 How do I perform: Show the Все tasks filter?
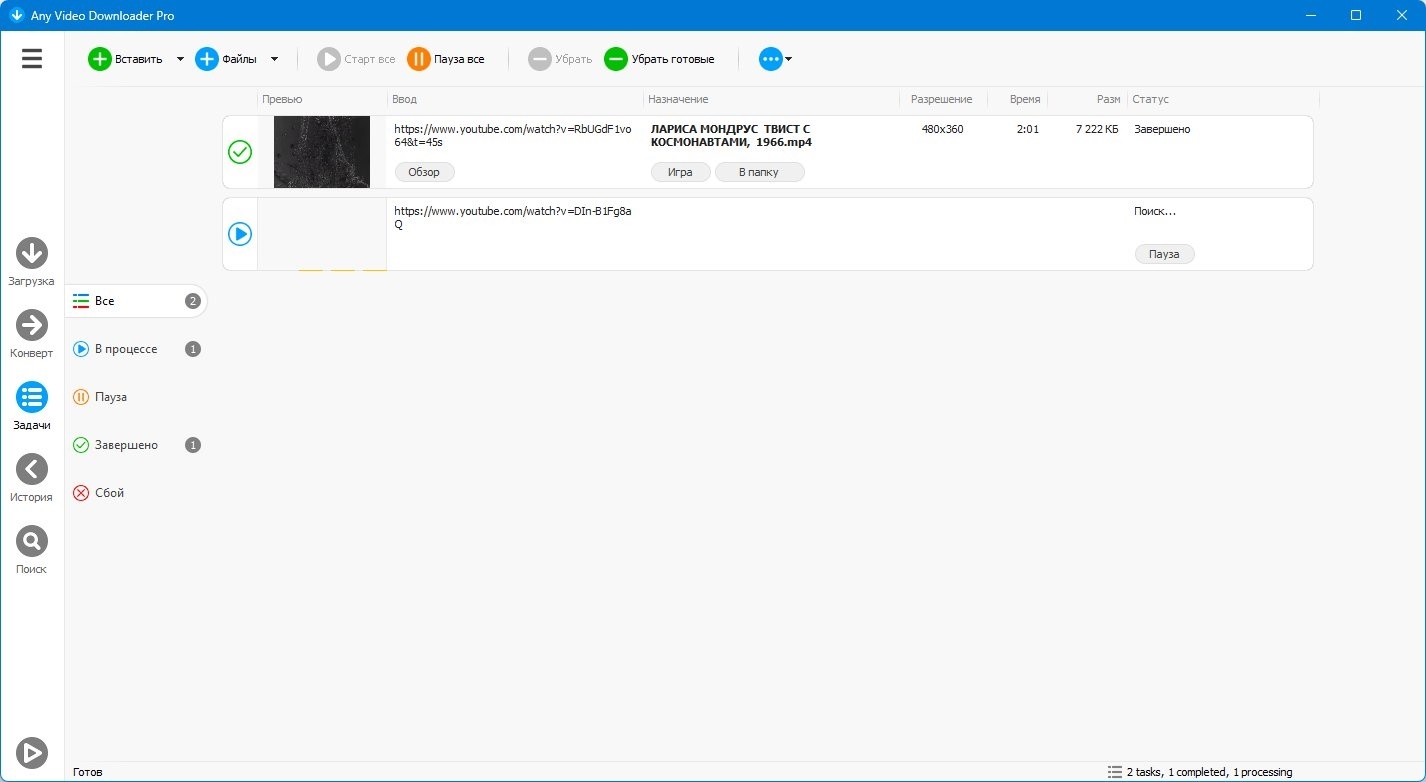click(136, 301)
